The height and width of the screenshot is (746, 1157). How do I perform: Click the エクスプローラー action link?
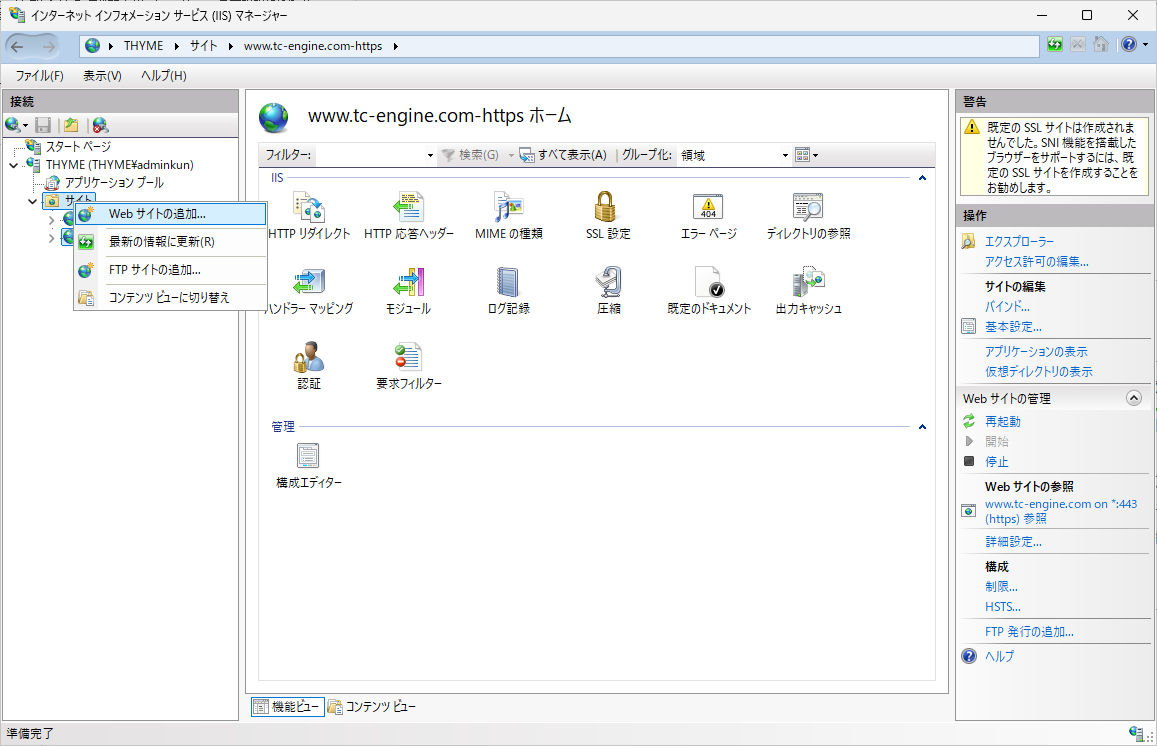(1019, 242)
